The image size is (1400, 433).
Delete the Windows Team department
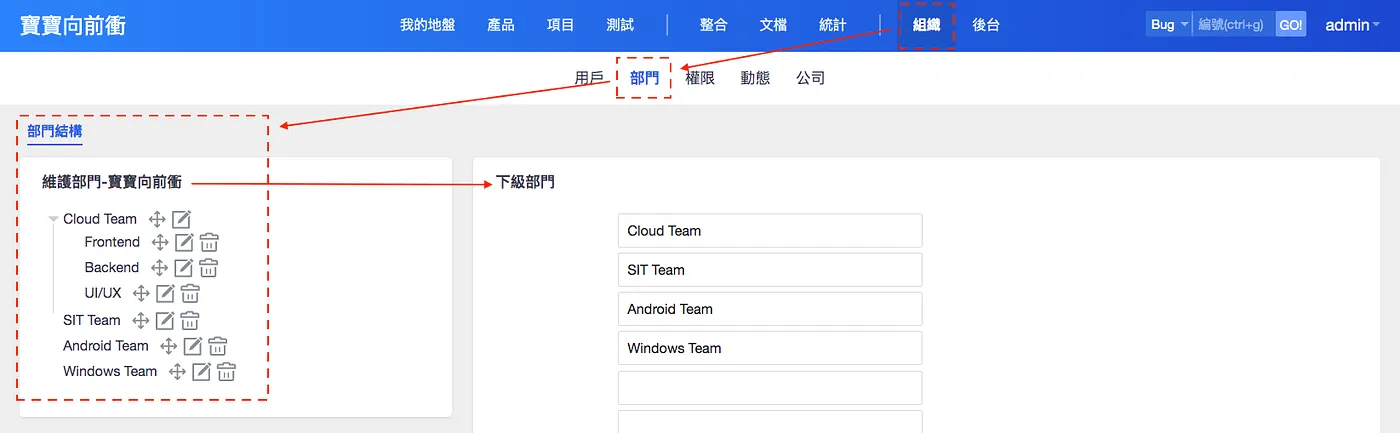click(226, 372)
